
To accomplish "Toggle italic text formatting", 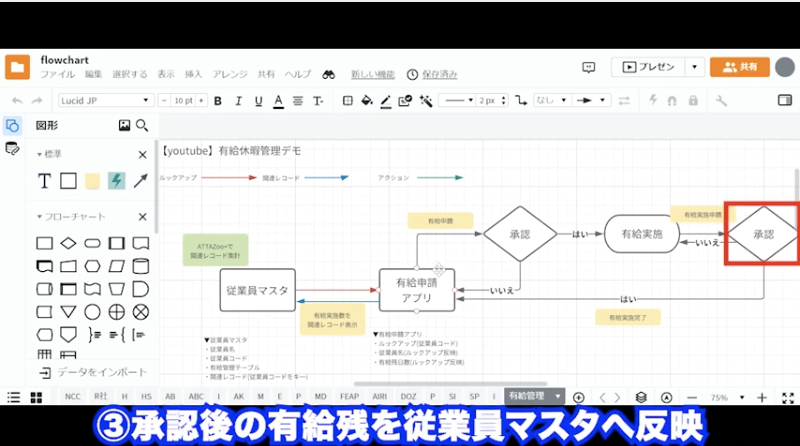I will coord(236,101).
